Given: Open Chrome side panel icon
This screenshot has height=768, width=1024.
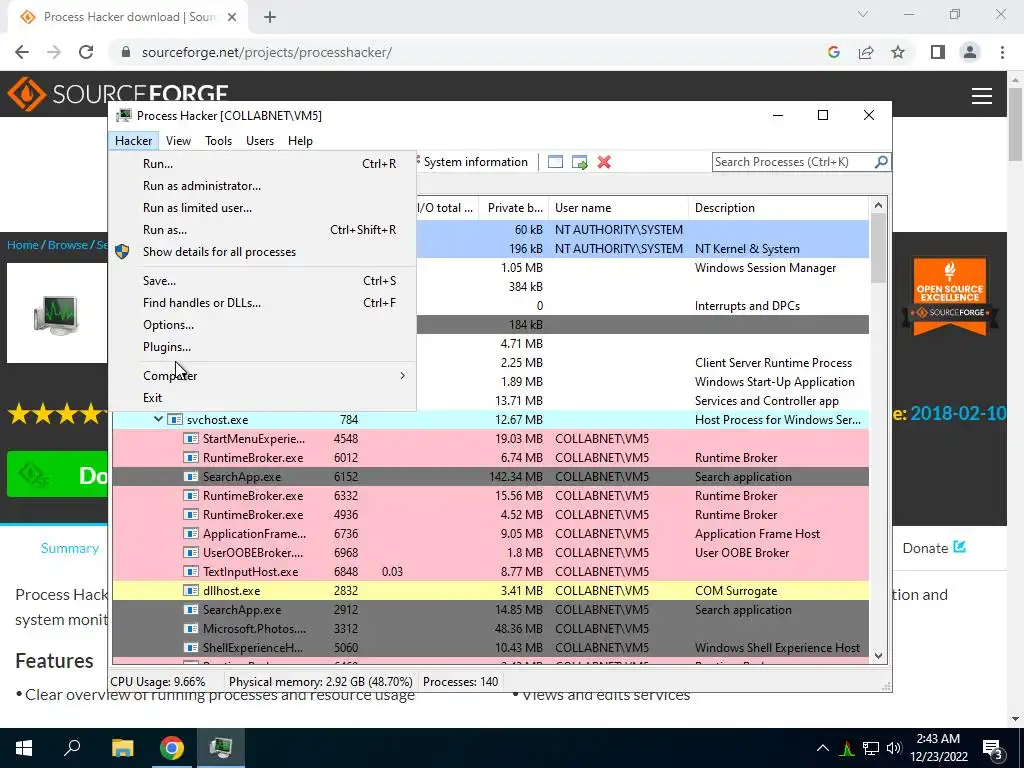Looking at the screenshot, I should click(x=938, y=52).
